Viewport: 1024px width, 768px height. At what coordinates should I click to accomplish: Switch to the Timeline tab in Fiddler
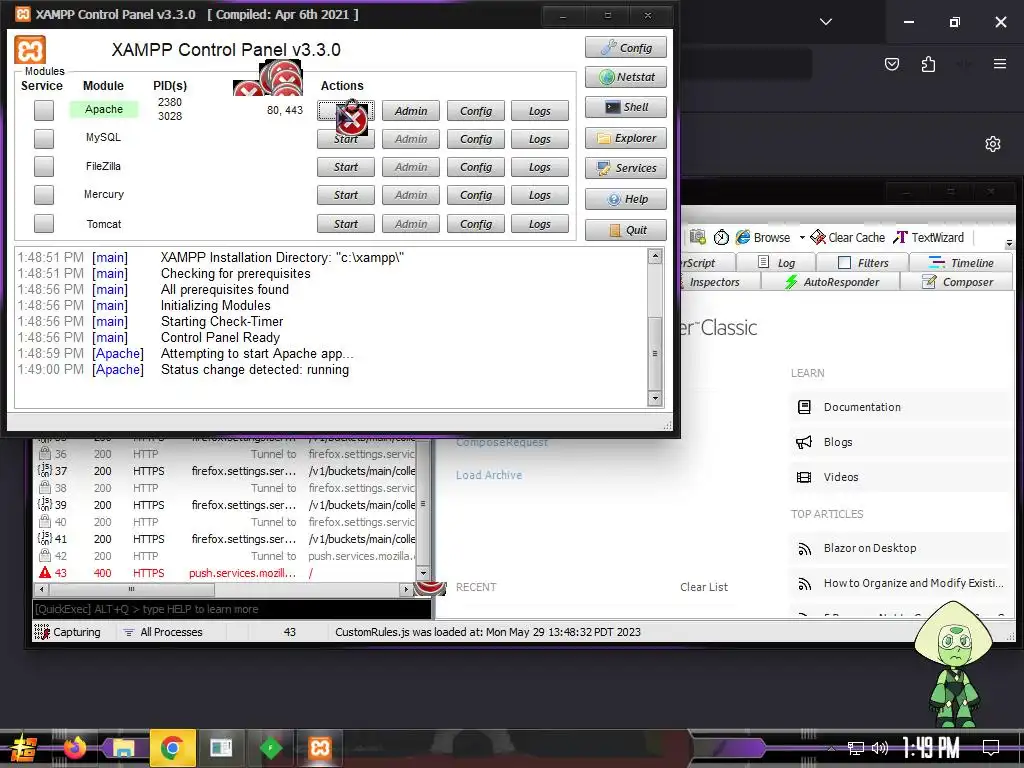pyautogui.click(x=961, y=263)
